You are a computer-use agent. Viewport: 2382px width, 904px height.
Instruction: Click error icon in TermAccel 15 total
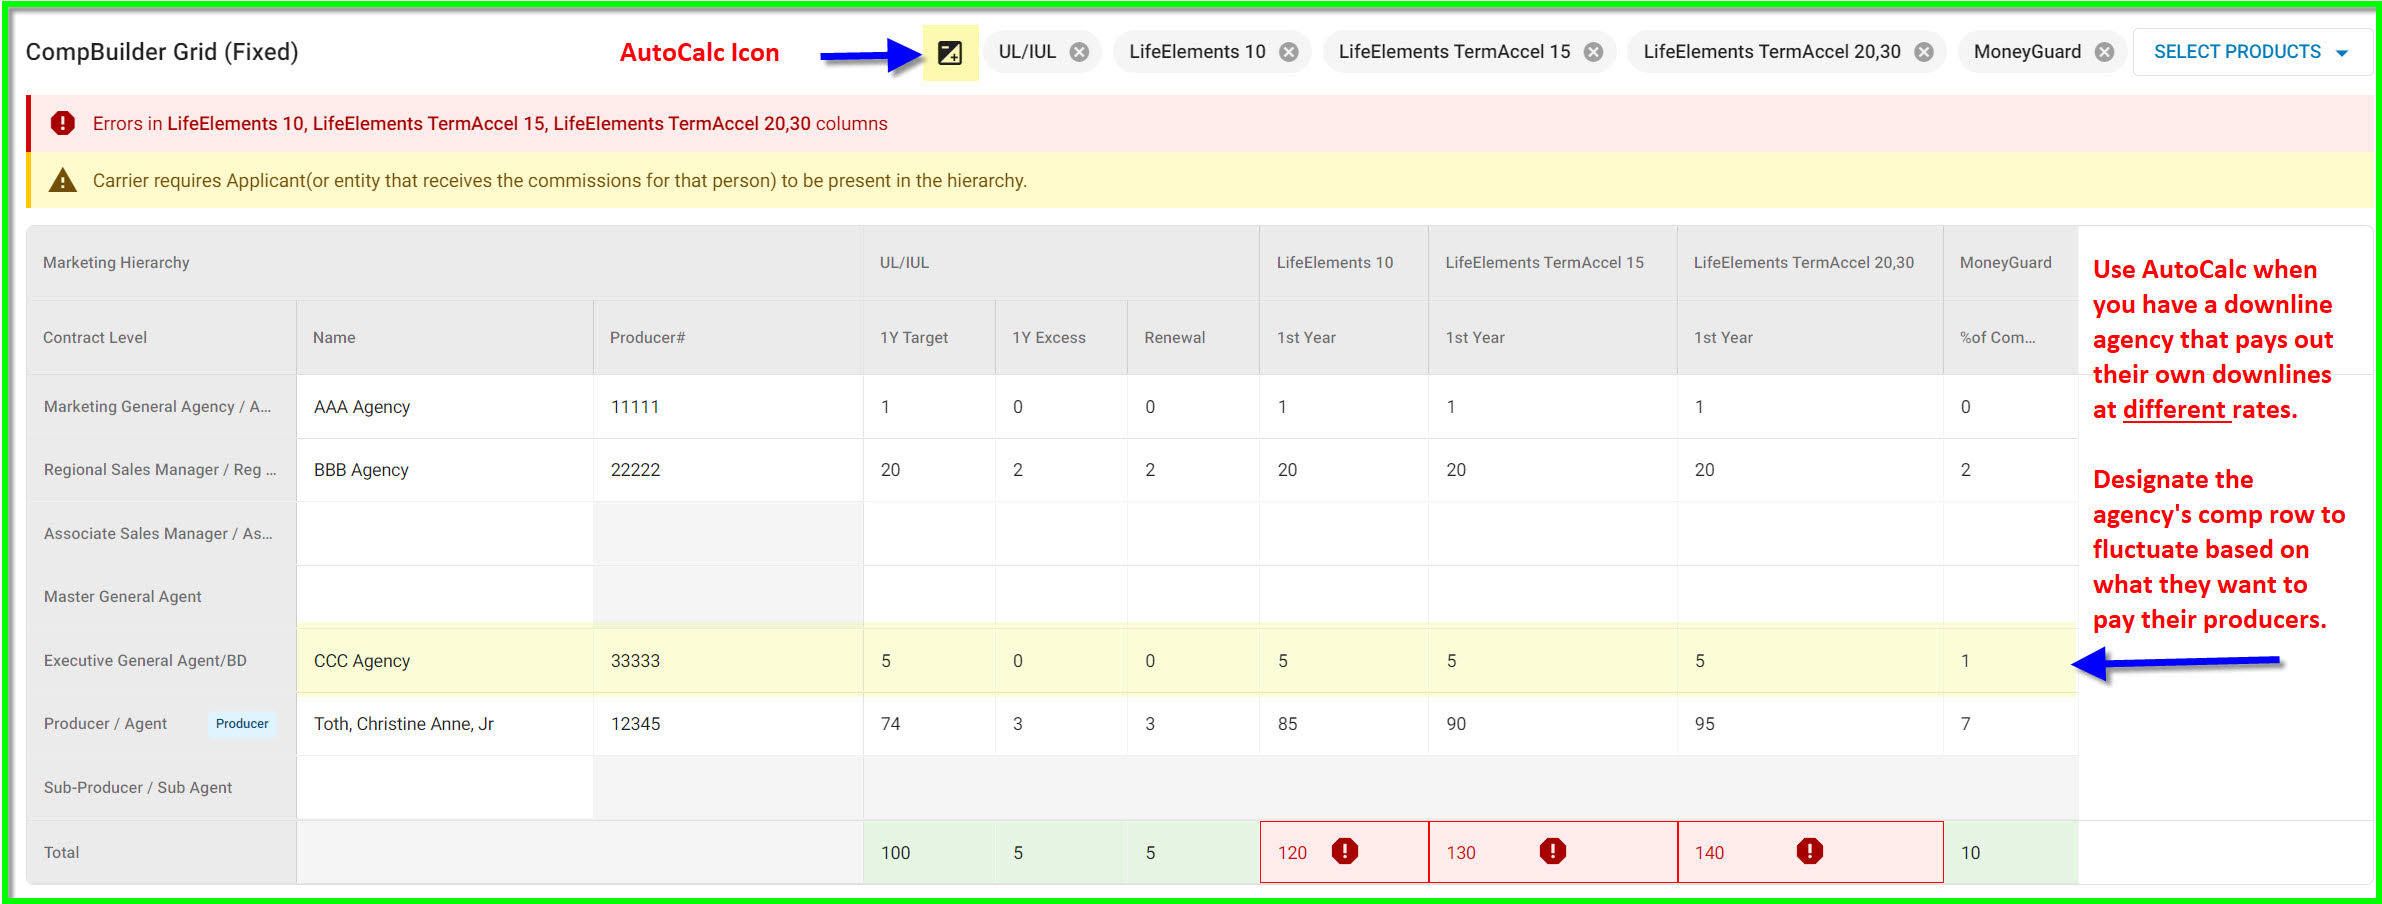1552,851
